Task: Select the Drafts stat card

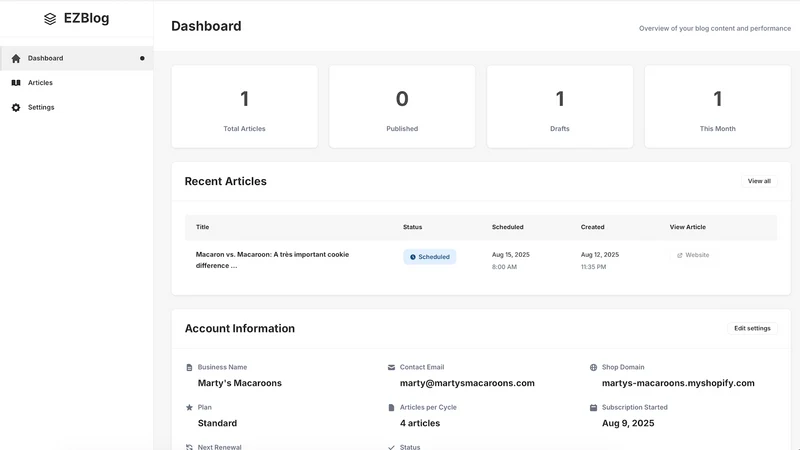Action: [560, 107]
